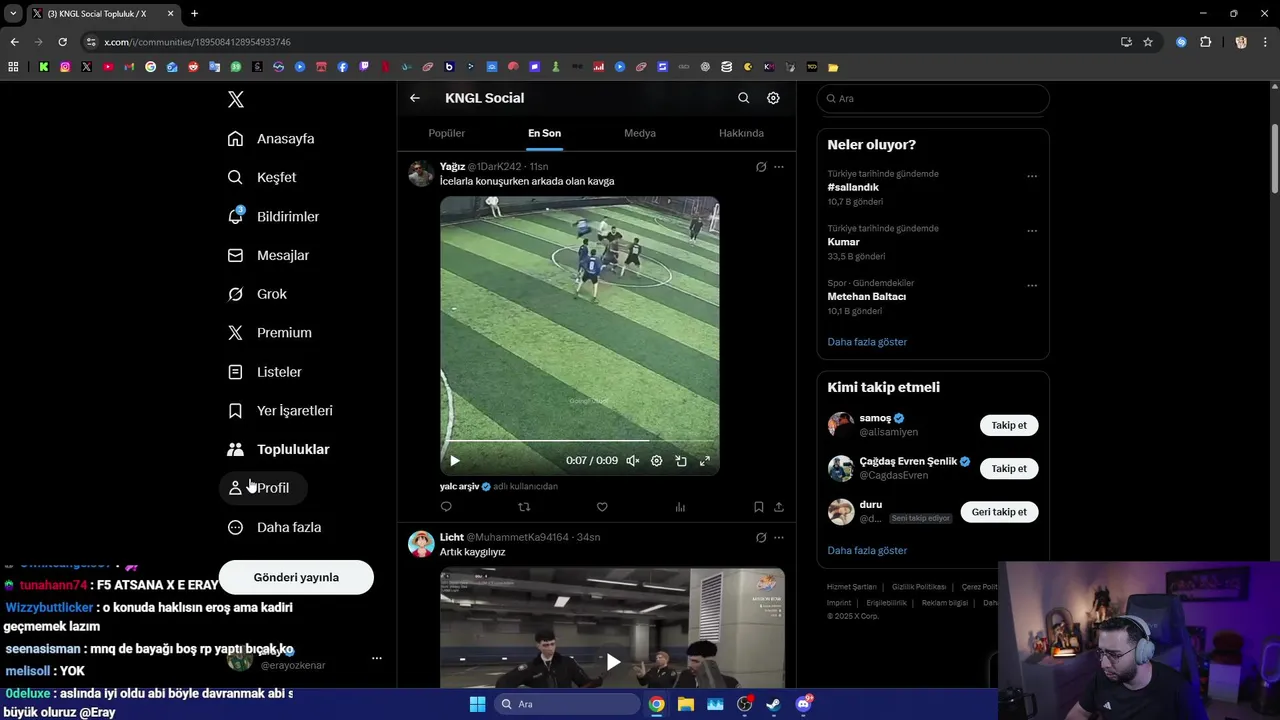Open Metehan Baltacı trending topic
Screen dimensions: 1280x720
tap(866, 297)
